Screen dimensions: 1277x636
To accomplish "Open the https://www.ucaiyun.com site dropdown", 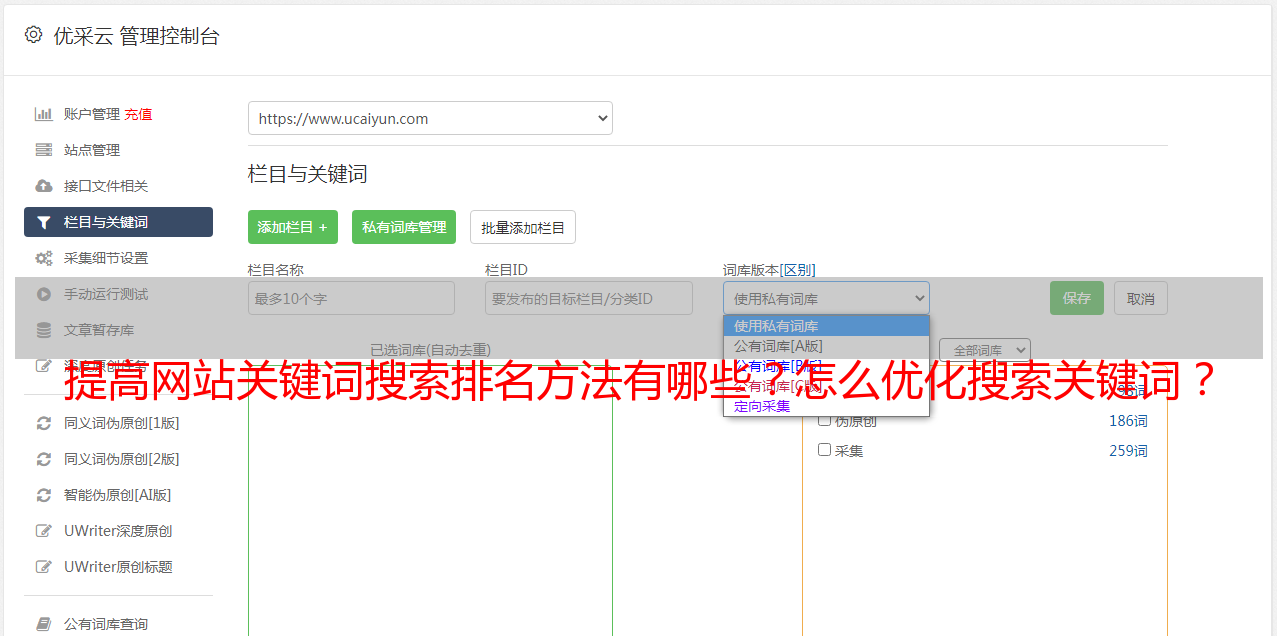I will point(430,118).
